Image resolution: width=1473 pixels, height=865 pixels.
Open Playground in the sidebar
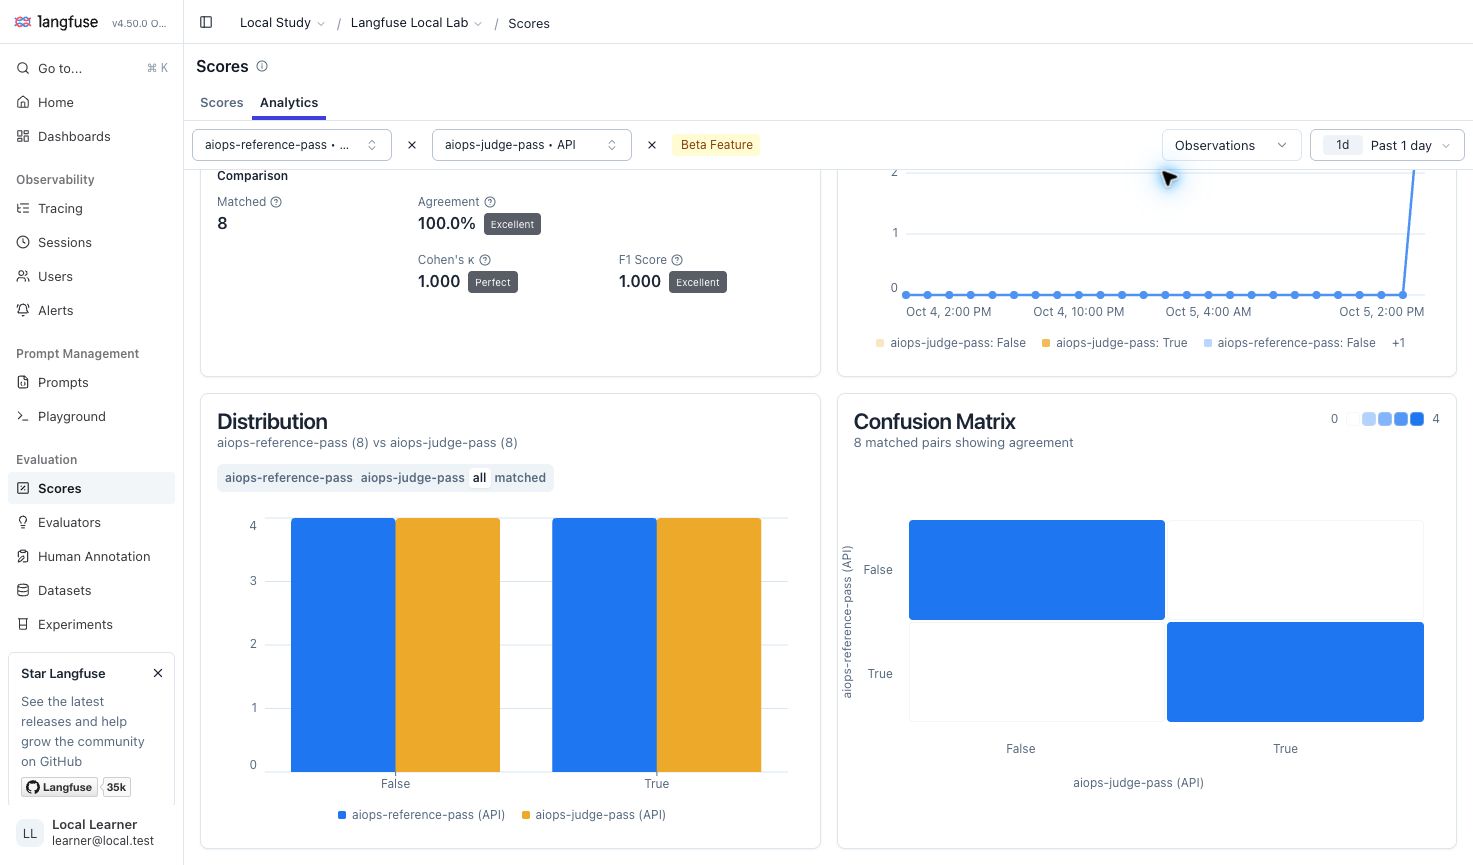pyautogui.click(x=92, y=416)
